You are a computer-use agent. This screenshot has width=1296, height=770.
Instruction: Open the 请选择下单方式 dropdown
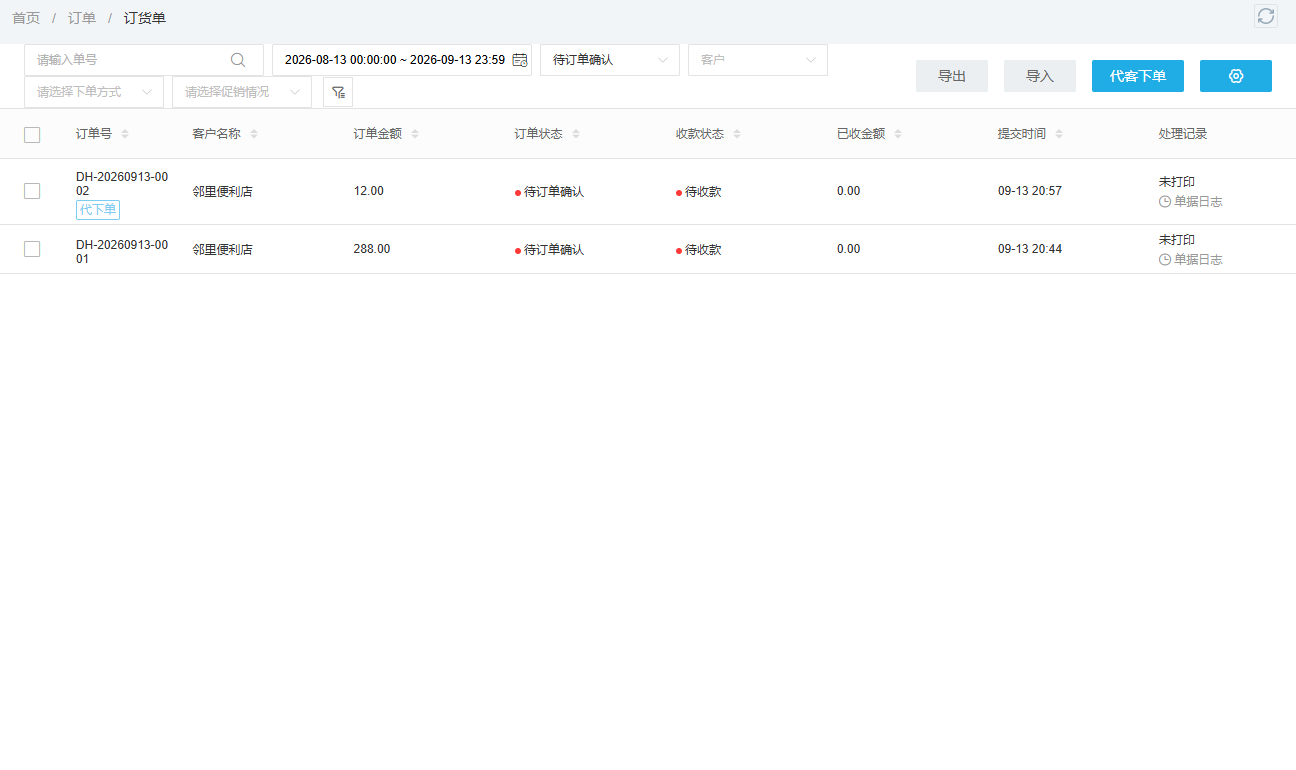click(94, 92)
